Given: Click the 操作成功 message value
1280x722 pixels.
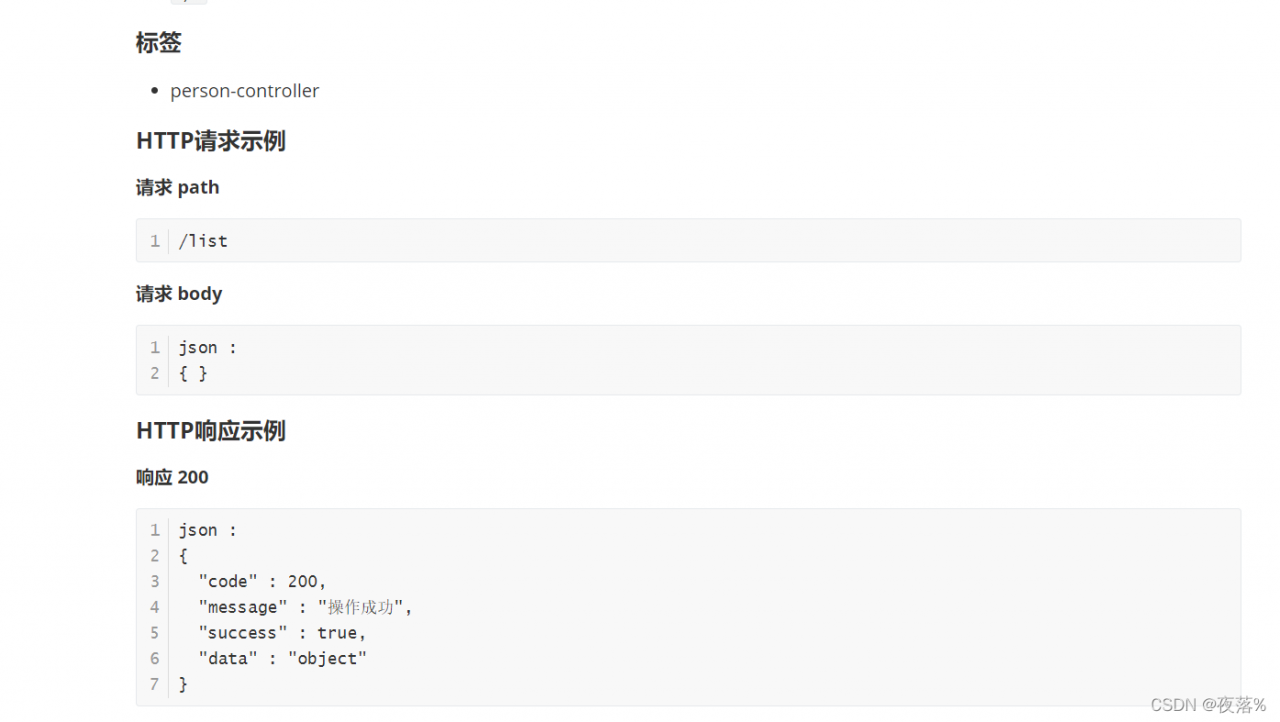Looking at the screenshot, I should [x=361, y=607].
